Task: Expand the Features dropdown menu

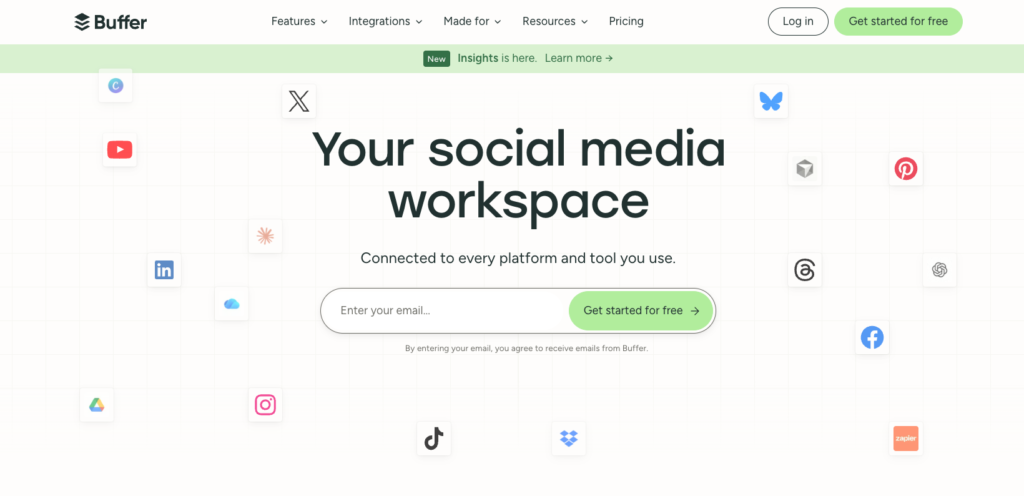Action: [299, 22]
